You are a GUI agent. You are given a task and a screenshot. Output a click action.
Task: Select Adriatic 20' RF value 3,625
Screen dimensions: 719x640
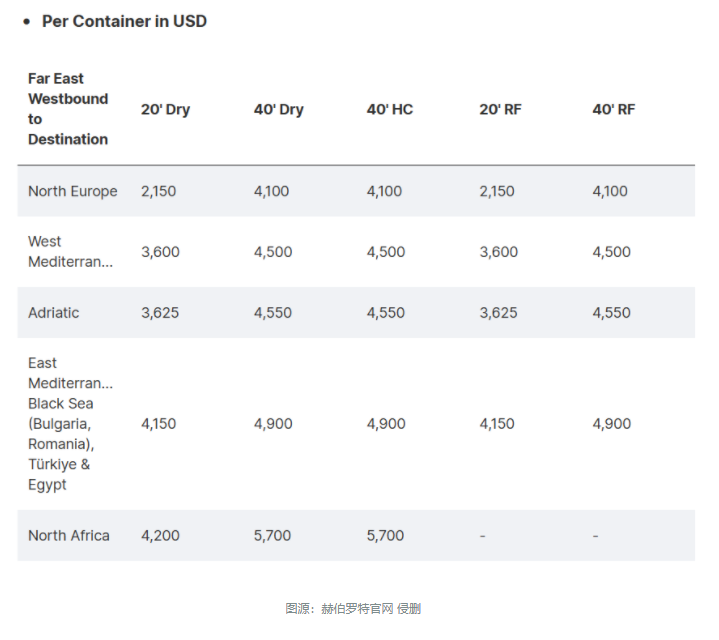tap(498, 313)
